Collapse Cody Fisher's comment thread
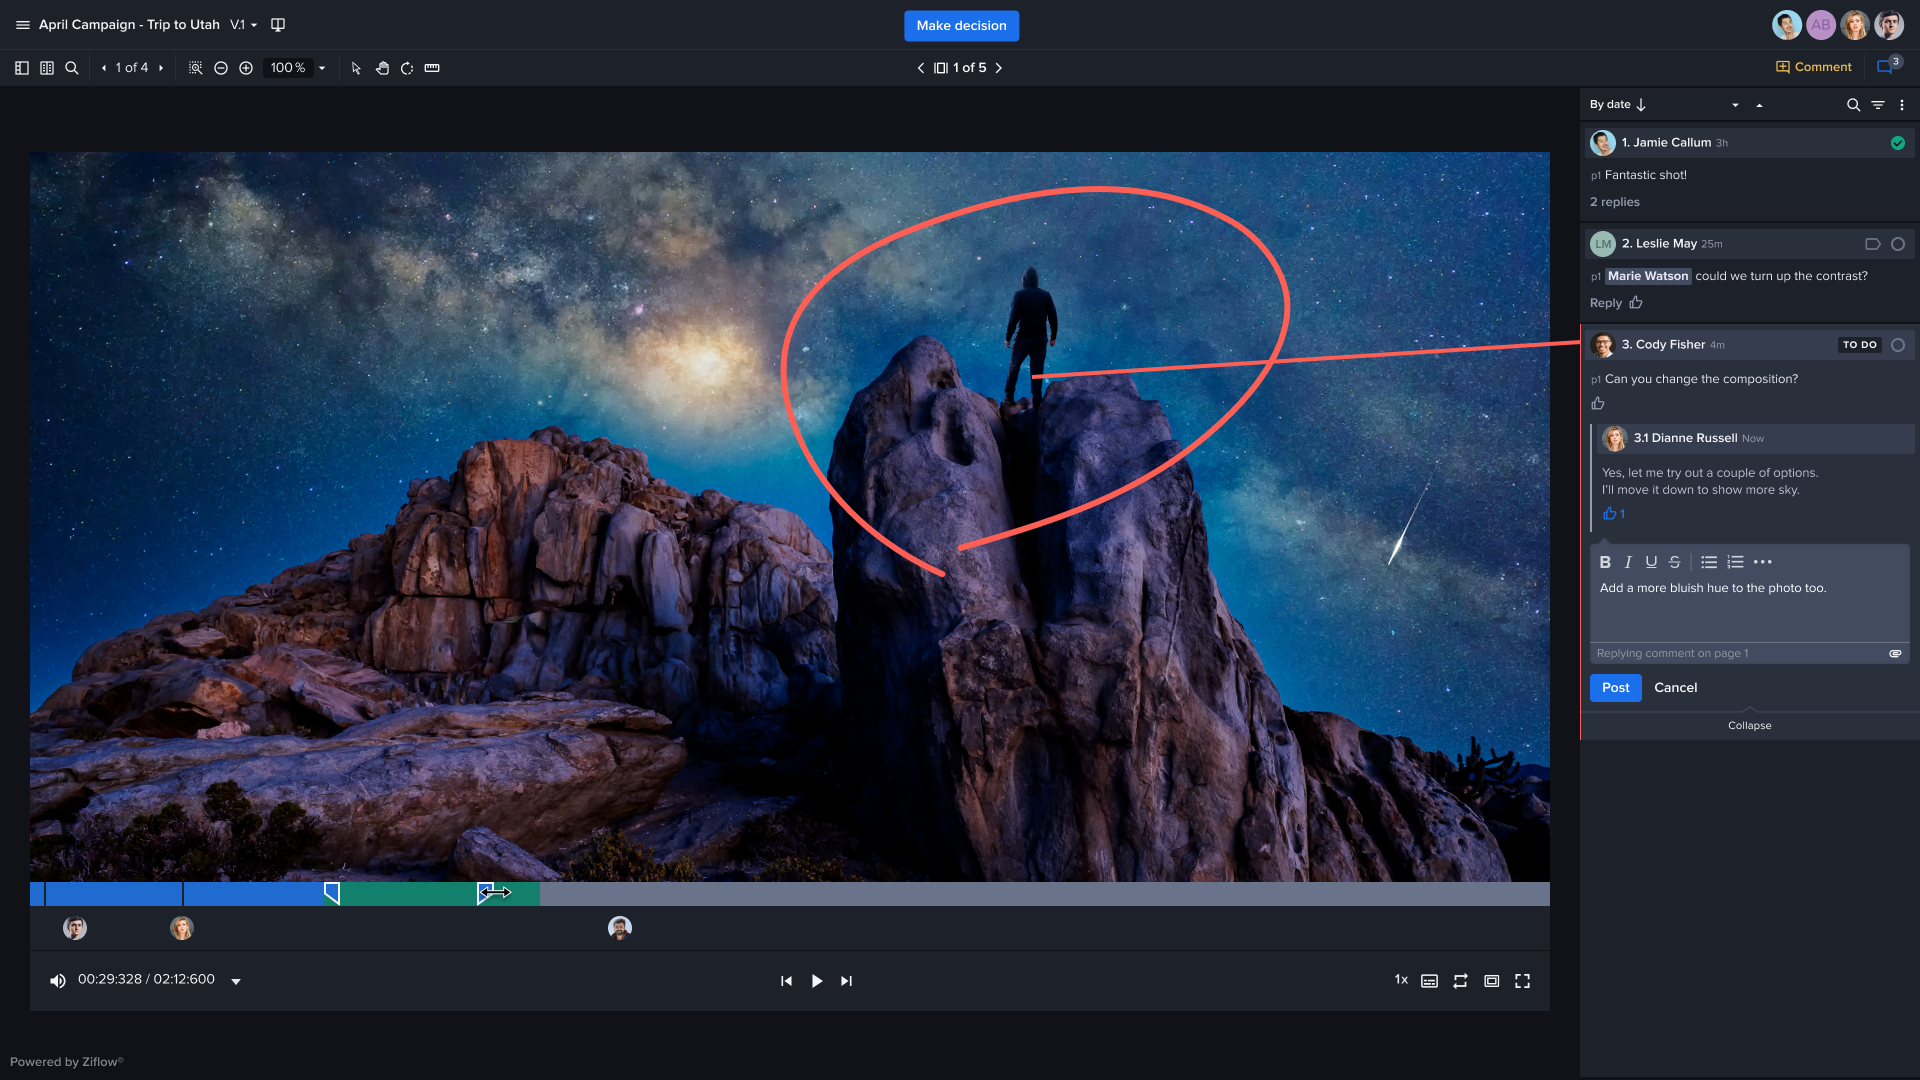 pyautogui.click(x=1749, y=725)
